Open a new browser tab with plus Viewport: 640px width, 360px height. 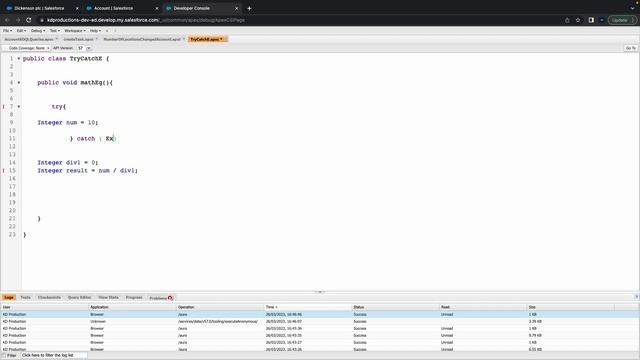249,8
